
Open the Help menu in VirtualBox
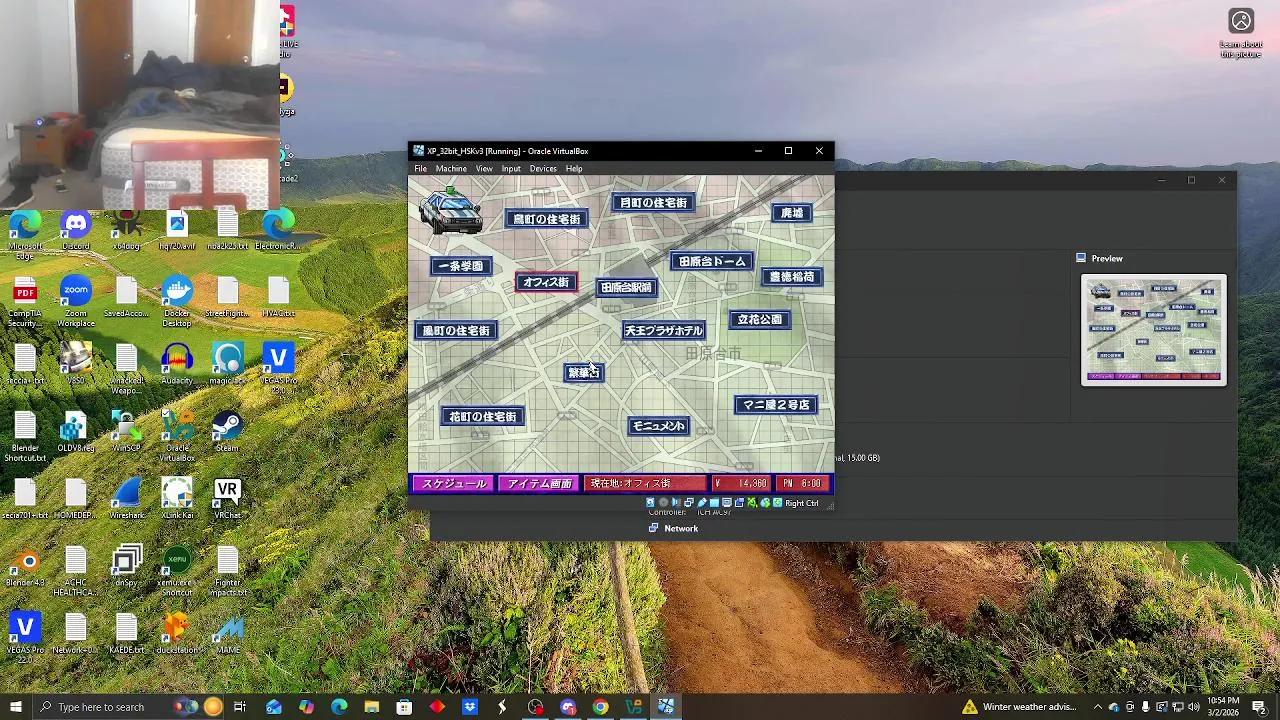click(574, 168)
